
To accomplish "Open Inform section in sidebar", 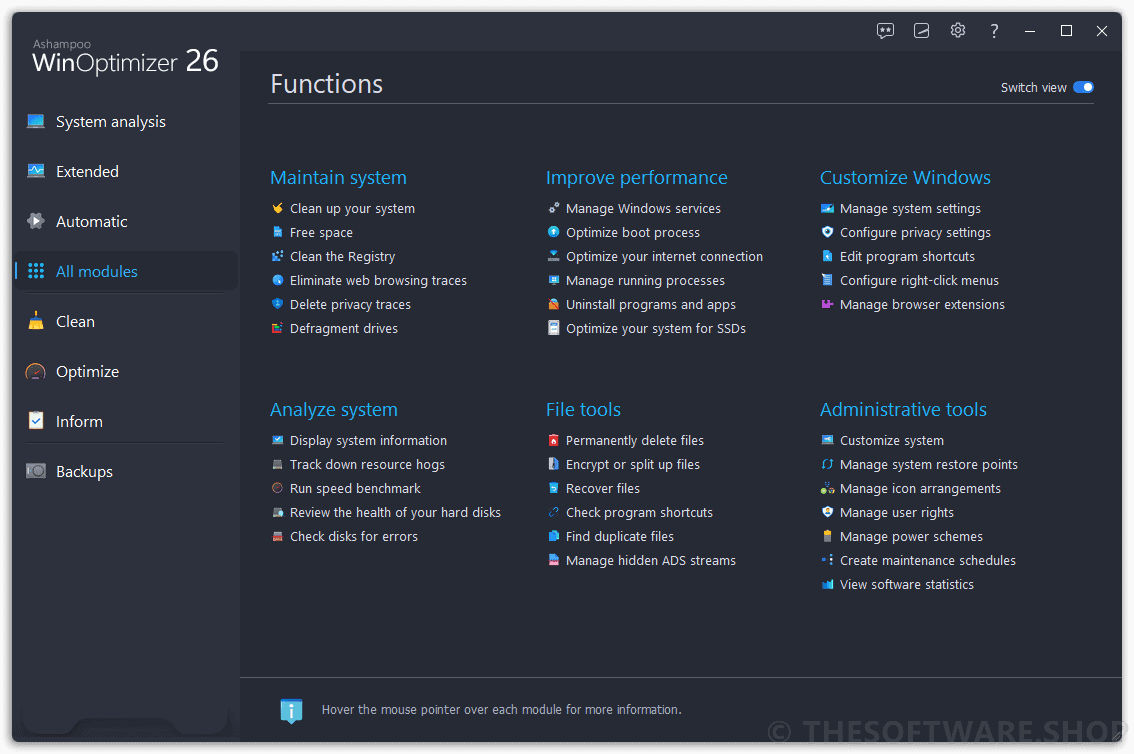I will (x=126, y=421).
